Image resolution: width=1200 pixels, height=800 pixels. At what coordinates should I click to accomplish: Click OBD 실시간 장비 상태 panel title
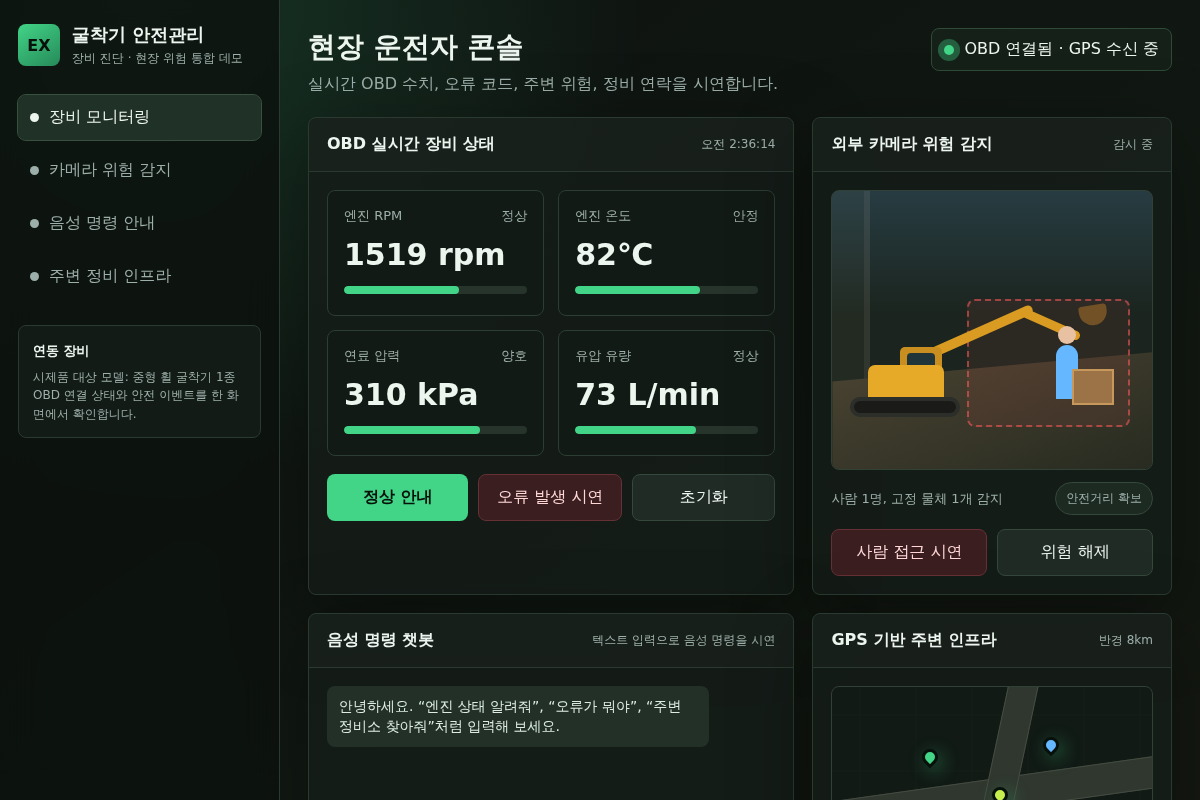[x=411, y=144]
